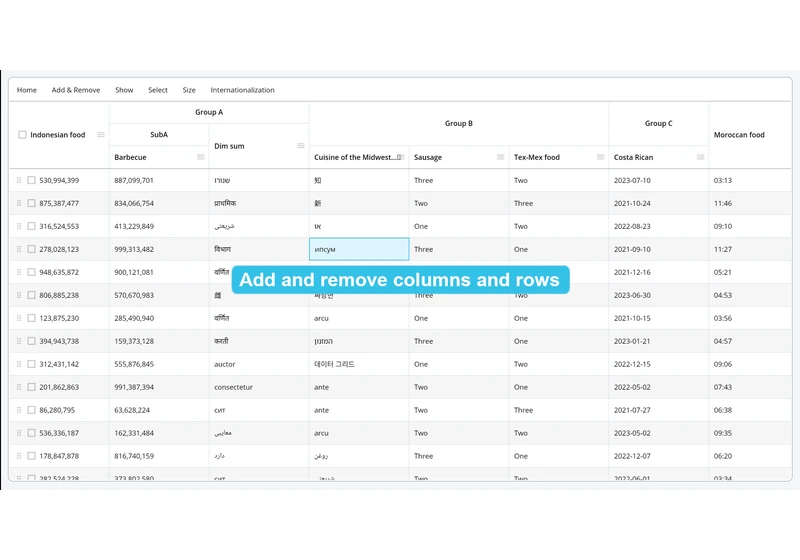Open Barbecue column menu icon
This screenshot has width=800, height=560.
[201, 157]
